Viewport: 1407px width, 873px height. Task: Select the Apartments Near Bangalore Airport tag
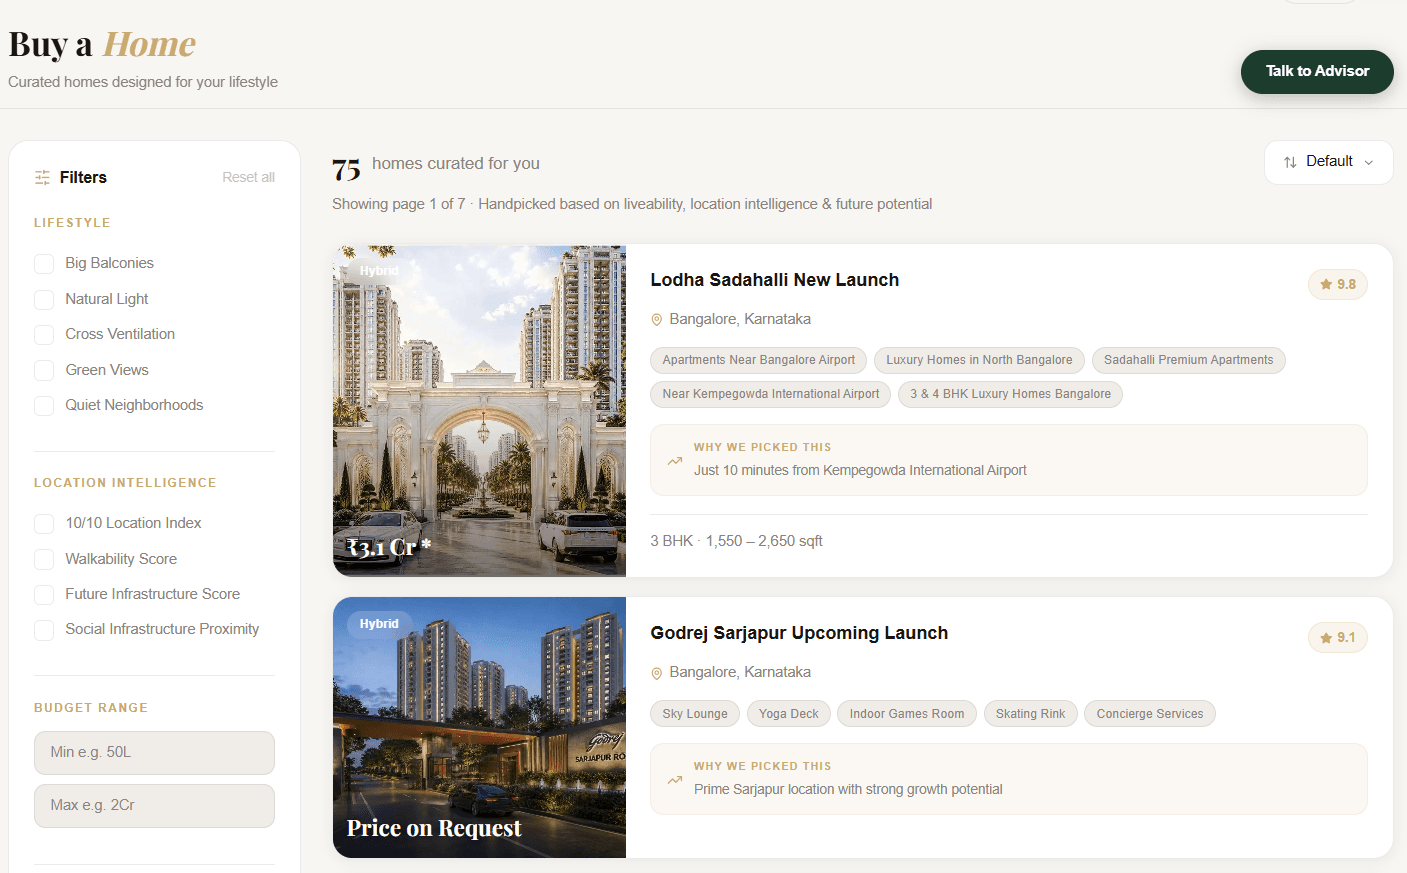[x=758, y=360]
